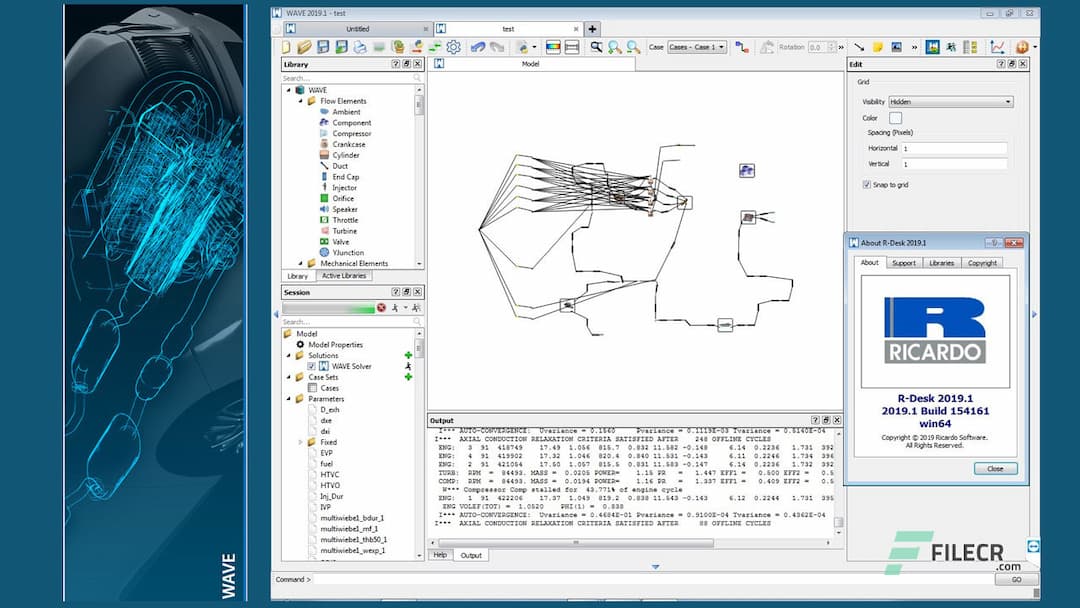Select the Cylinder flow element
1080x608 pixels.
(347, 155)
